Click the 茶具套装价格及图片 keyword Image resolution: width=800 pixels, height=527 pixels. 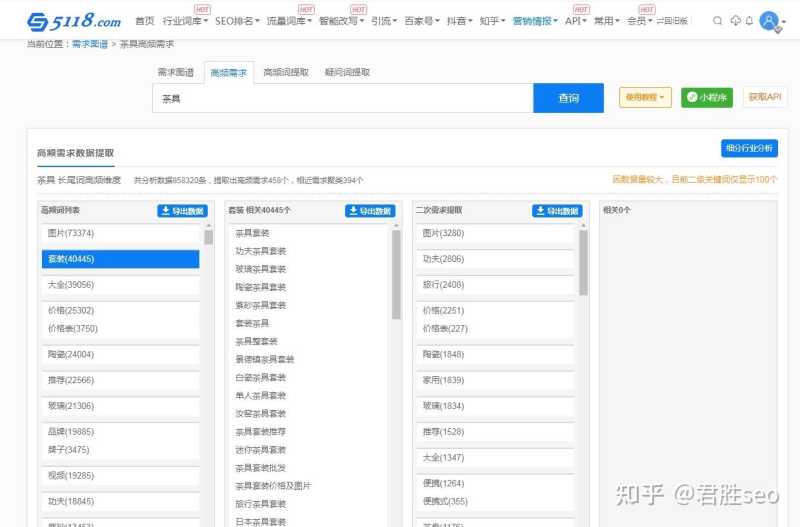(x=273, y=486)
